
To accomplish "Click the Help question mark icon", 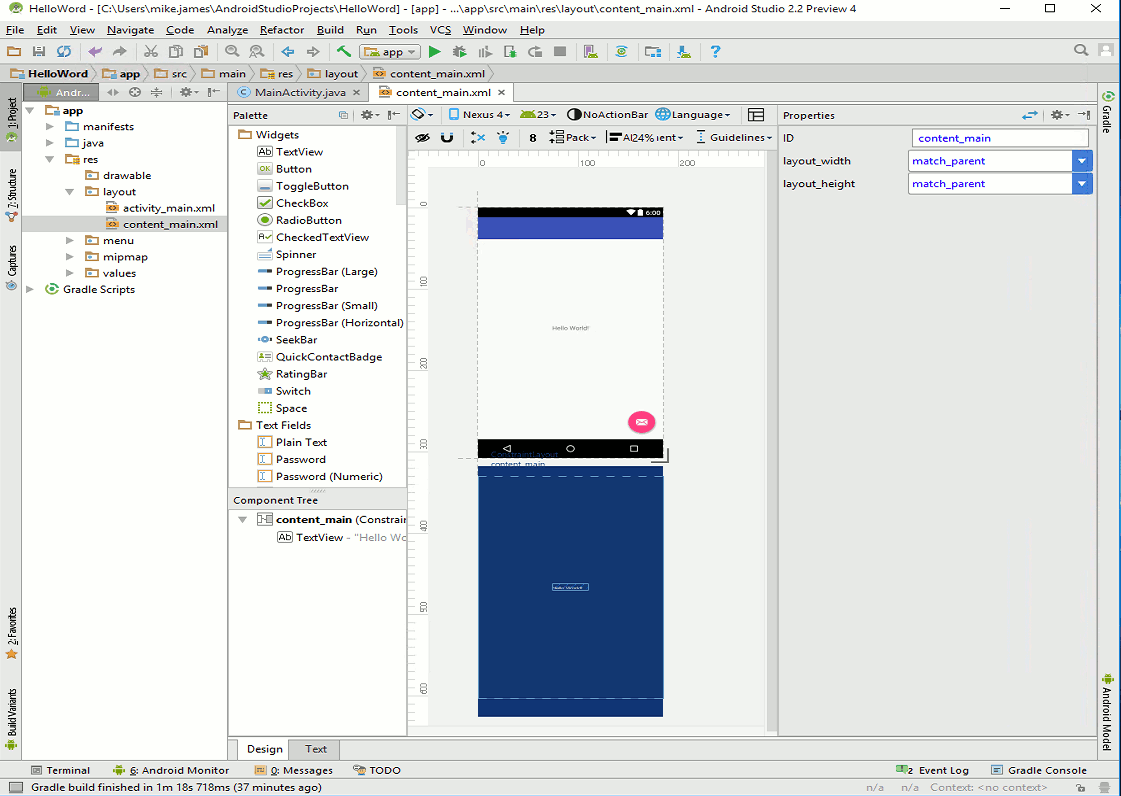I will 715,51.
